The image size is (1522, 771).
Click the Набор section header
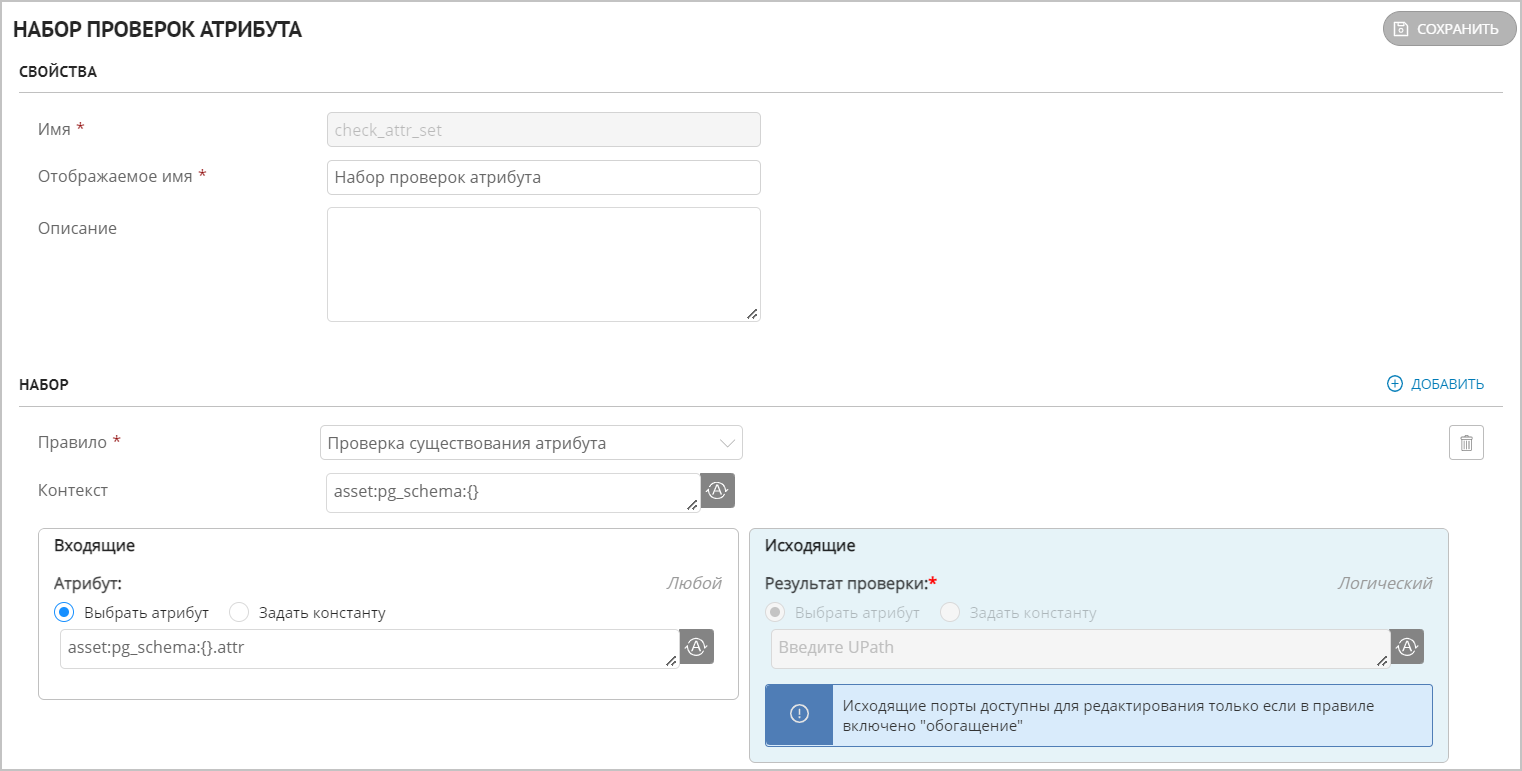coord(44,384)
